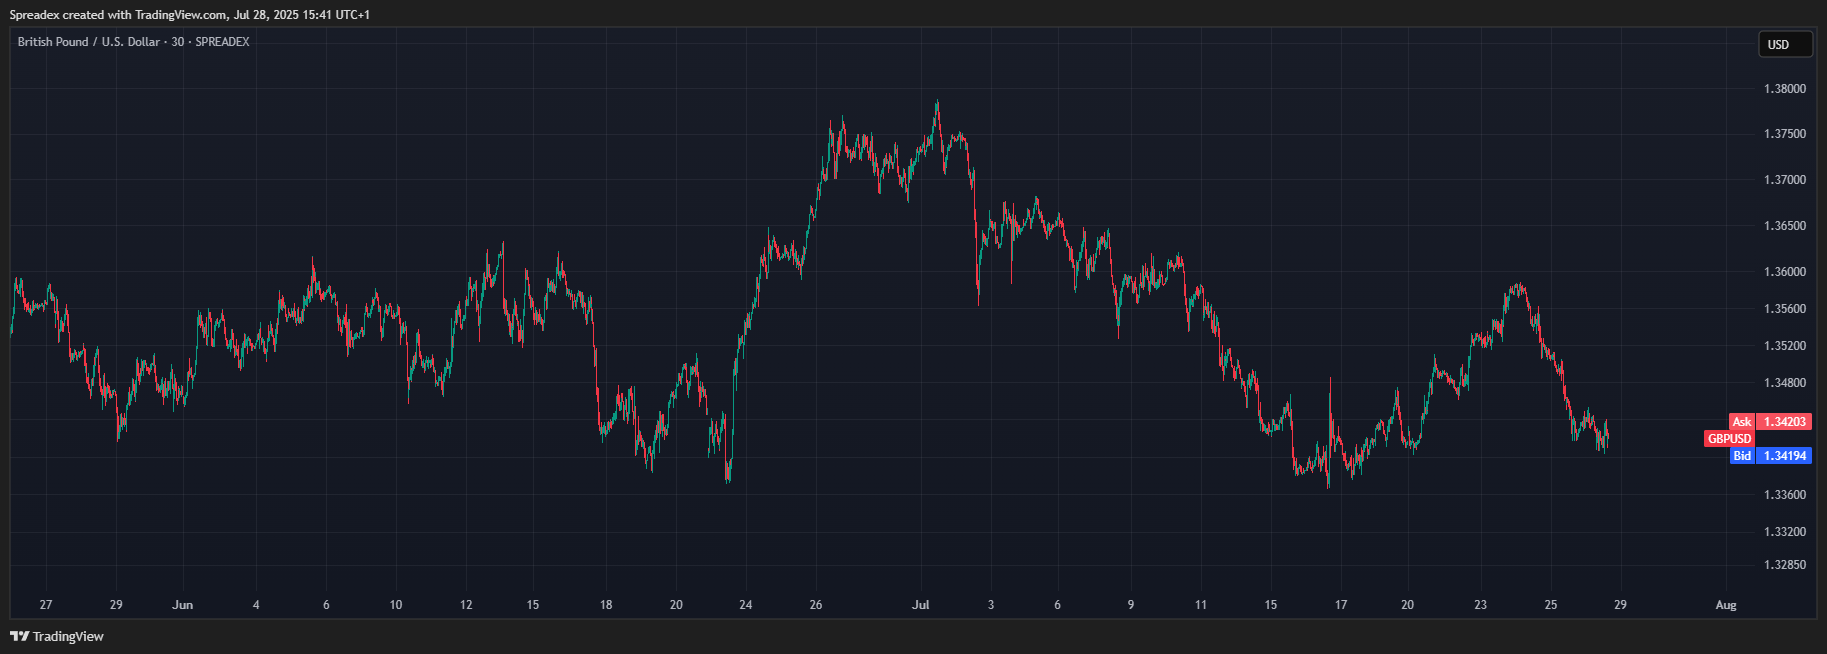Click the 18 date label on time axis
This screenshot has height=654, width=1827.
coord(606,605)
